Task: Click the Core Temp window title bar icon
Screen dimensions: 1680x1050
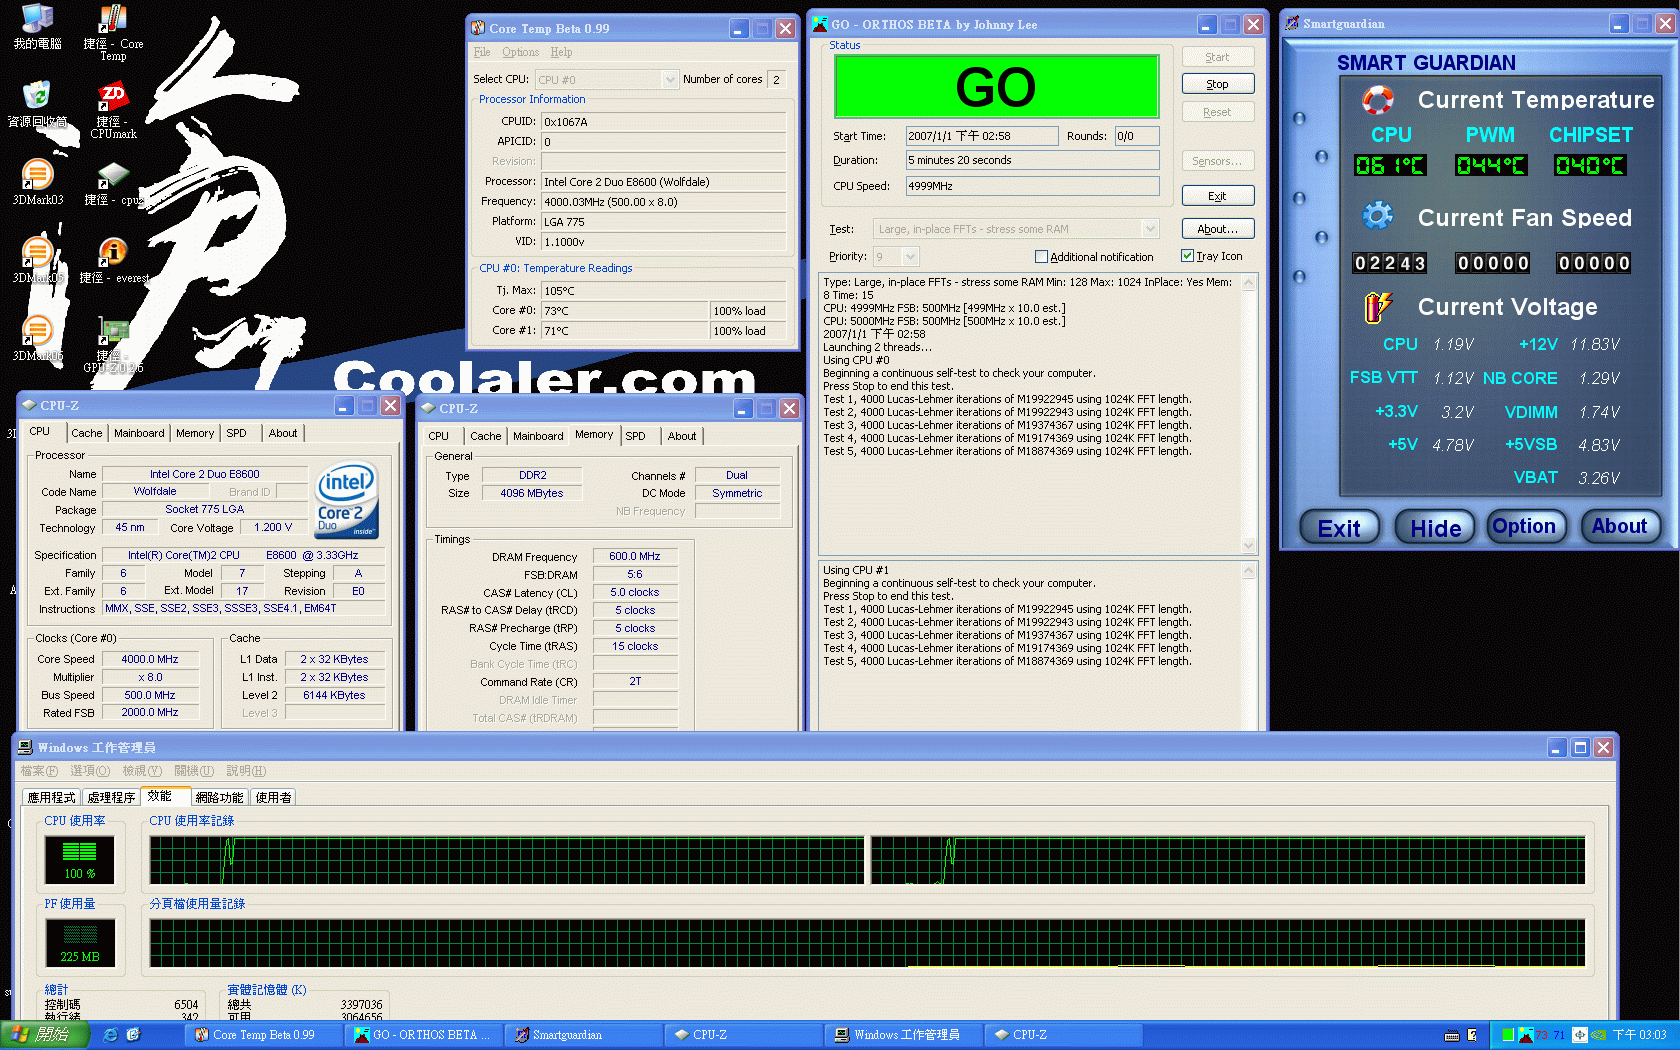Action: click(x=478, y=28)
